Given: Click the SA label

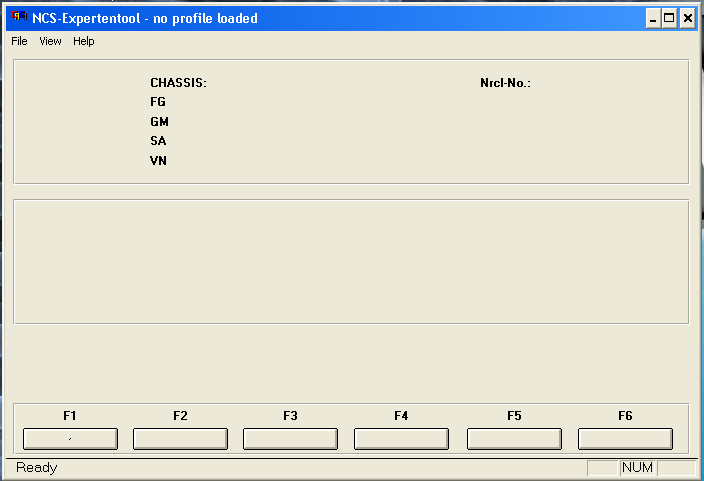Looking at the screenshot, I should [x=158, y=141].
